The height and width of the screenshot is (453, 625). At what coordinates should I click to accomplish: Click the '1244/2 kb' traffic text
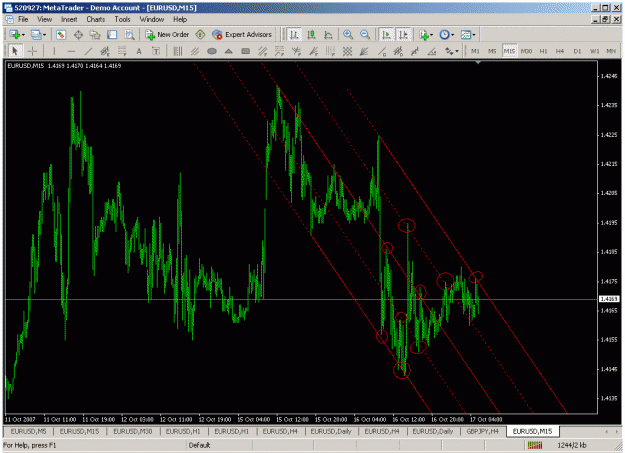click(572, 445)
